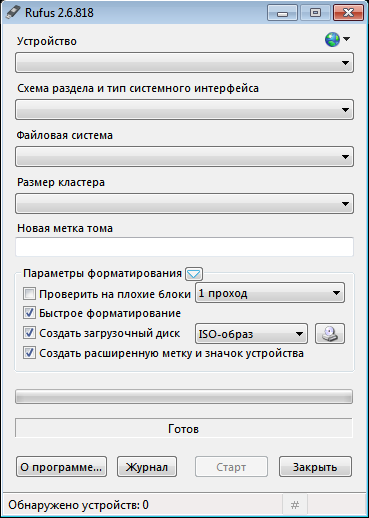The width and height of the screenshot is (369, 518).
Task: Open the Файловая система dropdown
Action: pos(184,157)
